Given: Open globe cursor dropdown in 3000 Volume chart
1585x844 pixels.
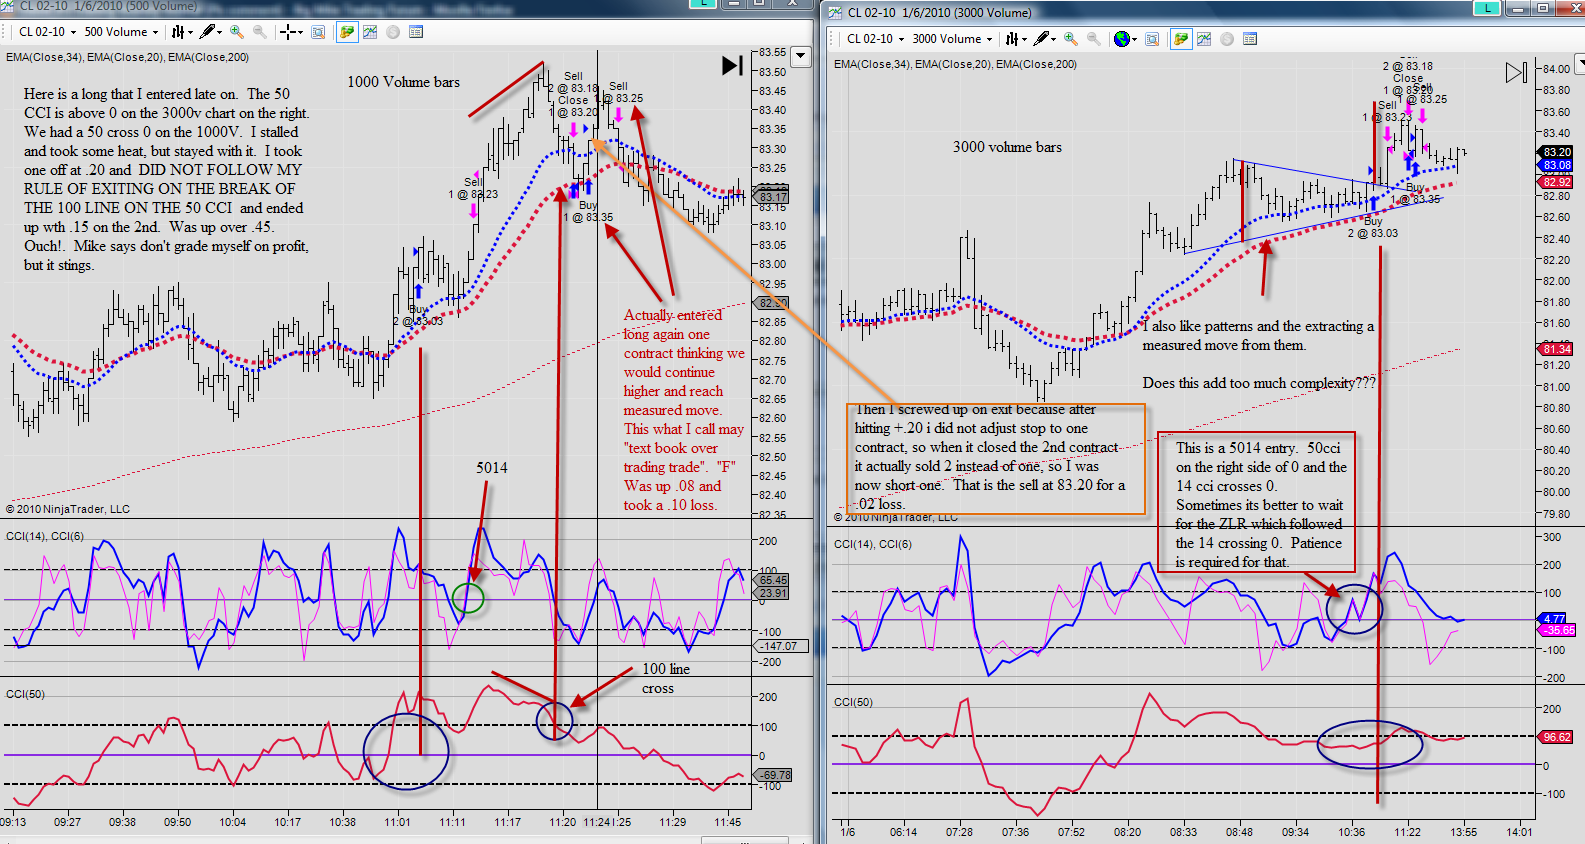Looking at the screenshot, I should (x=1126, y=39).
